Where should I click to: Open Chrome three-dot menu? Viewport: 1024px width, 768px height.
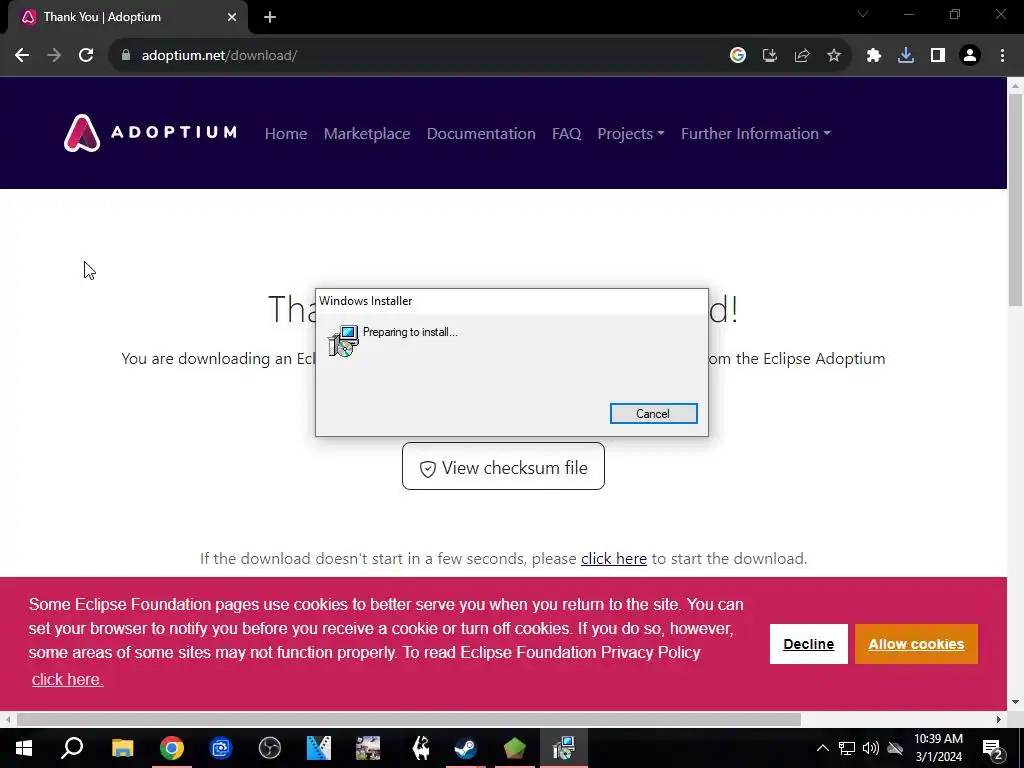(x=1002, y=56)
